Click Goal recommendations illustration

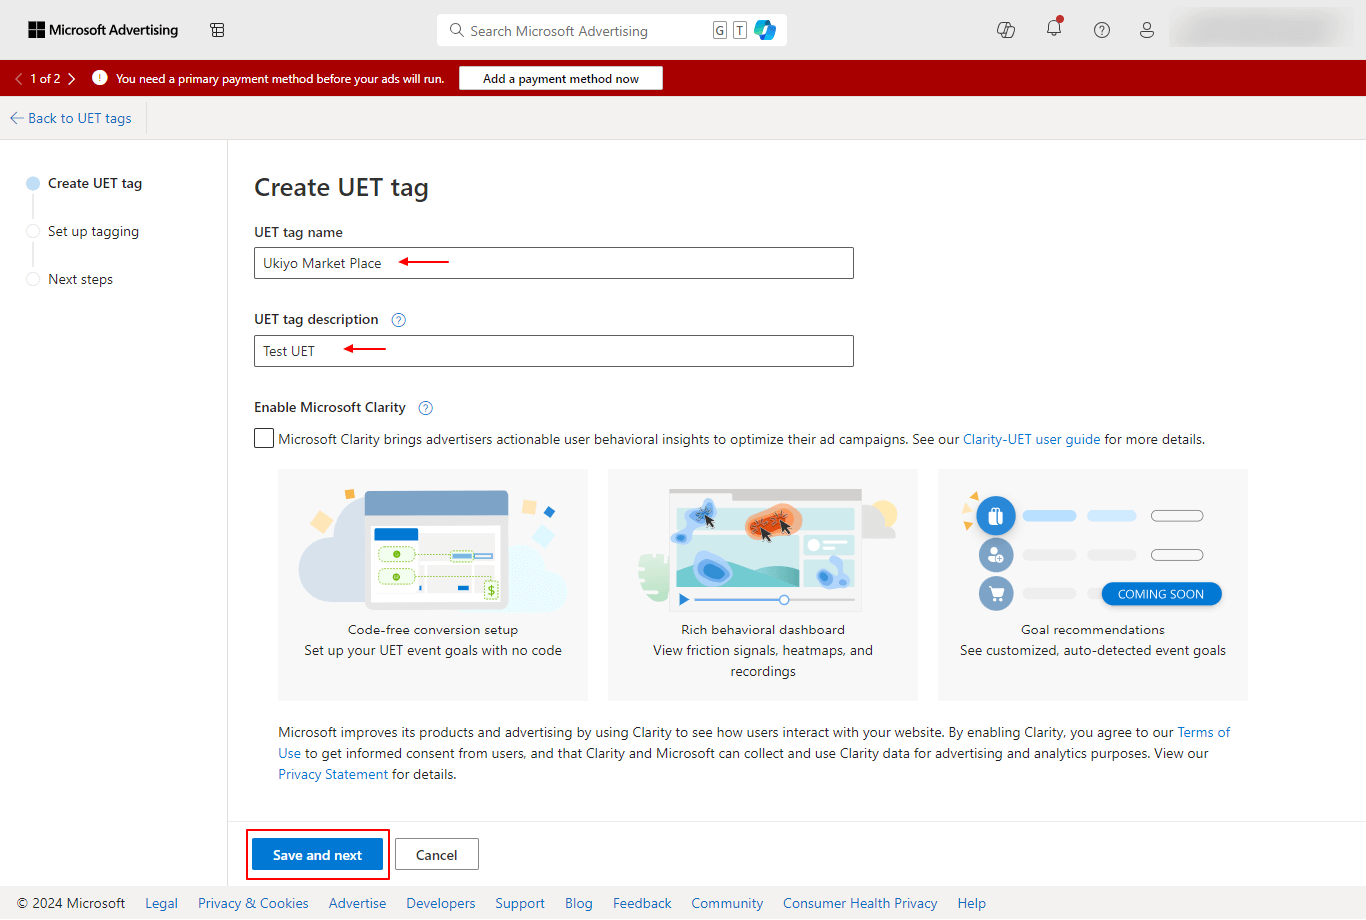(1092, 552)
